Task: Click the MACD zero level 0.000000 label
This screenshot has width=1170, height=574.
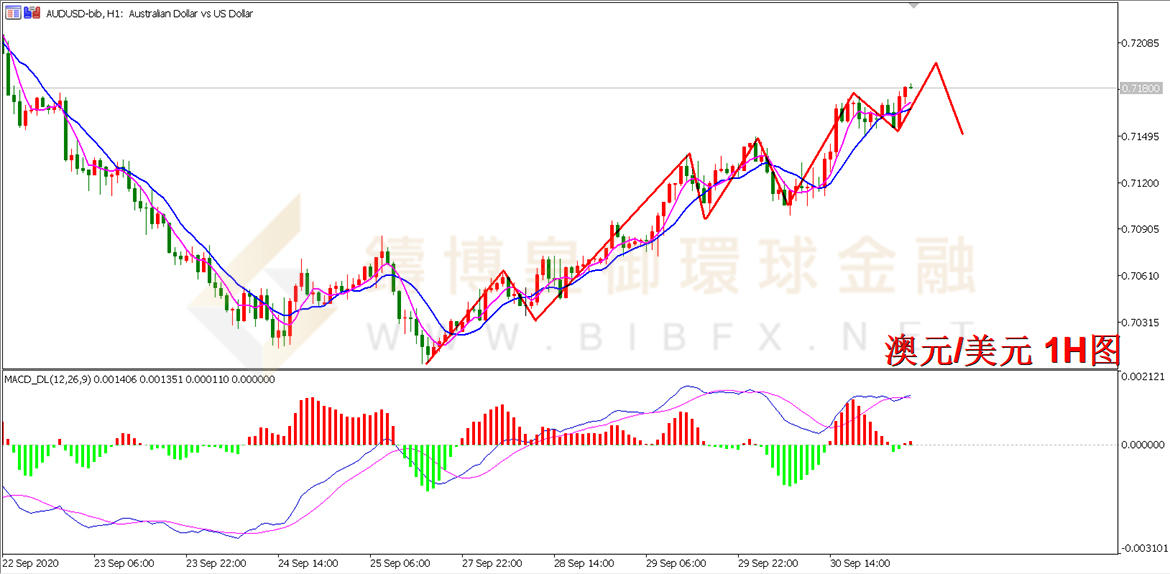Action: [x=1142, y=444]
